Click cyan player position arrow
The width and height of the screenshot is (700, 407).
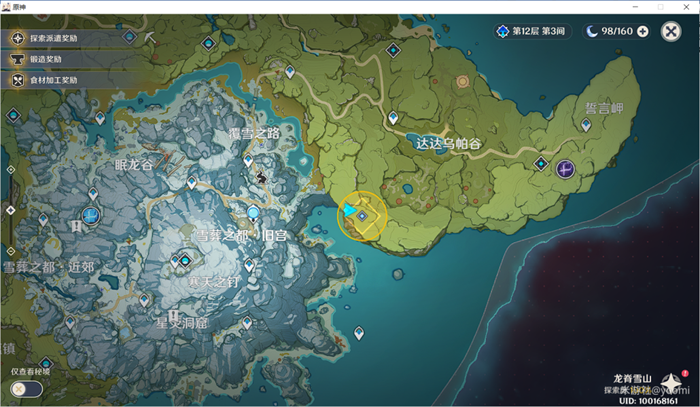tap(350, 210)
